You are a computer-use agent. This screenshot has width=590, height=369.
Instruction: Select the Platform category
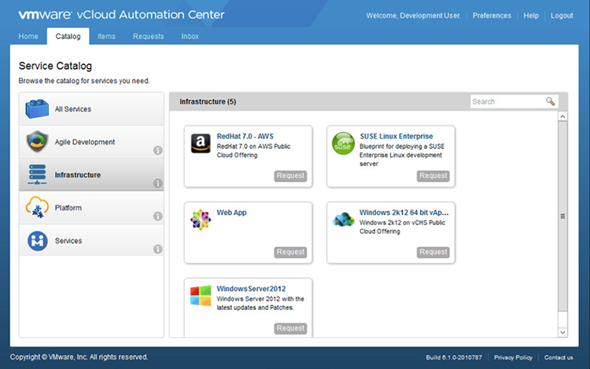[91, 208]
